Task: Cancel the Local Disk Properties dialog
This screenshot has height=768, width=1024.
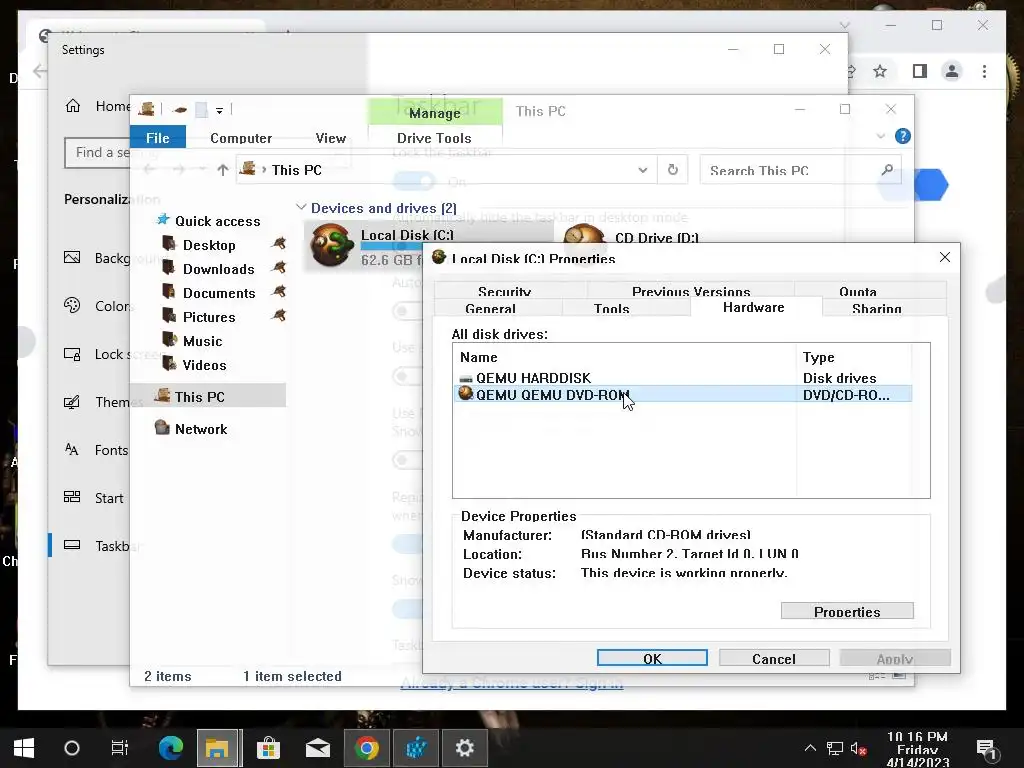Action: [774, 658]
